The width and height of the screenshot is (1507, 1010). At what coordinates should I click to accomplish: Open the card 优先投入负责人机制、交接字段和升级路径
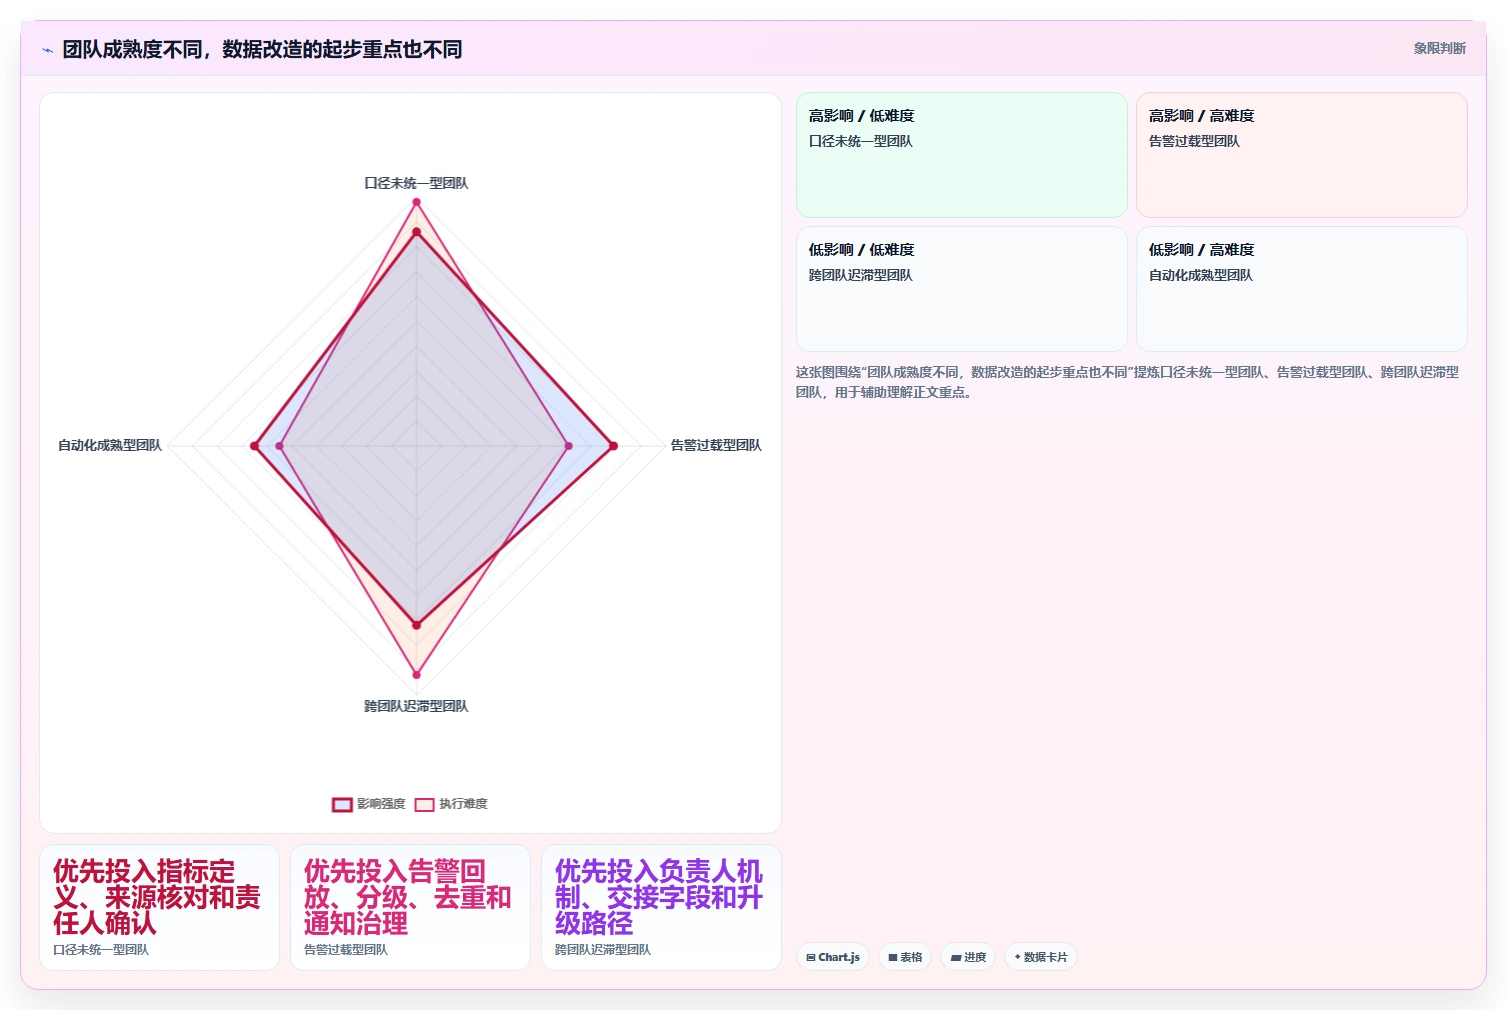tap(661, 907)
